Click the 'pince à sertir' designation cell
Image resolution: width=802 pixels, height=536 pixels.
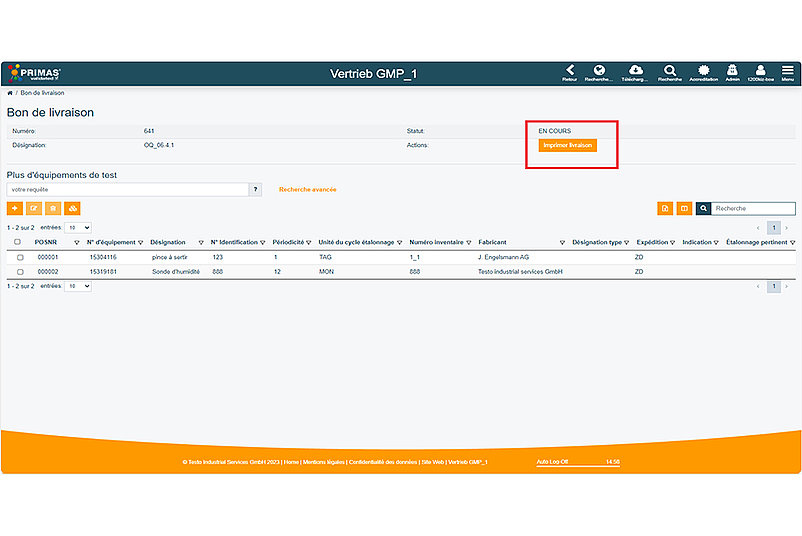(170, 257)
